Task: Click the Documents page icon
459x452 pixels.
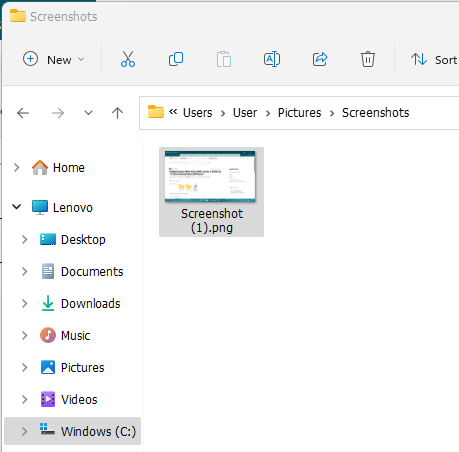Action: click(48, 271)
